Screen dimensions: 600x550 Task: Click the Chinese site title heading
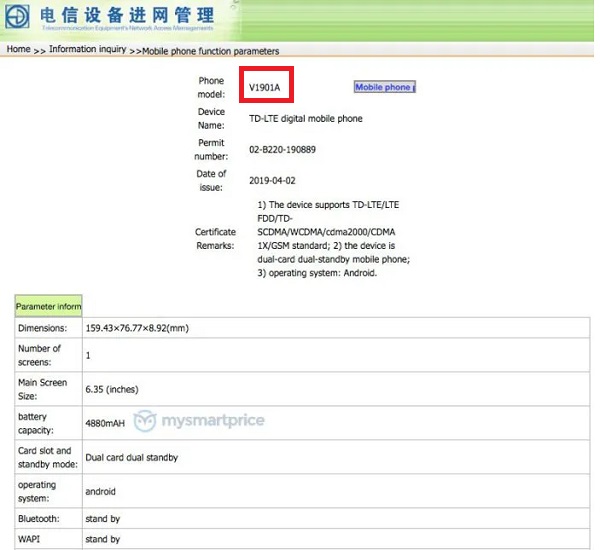(x=127, y=15)
